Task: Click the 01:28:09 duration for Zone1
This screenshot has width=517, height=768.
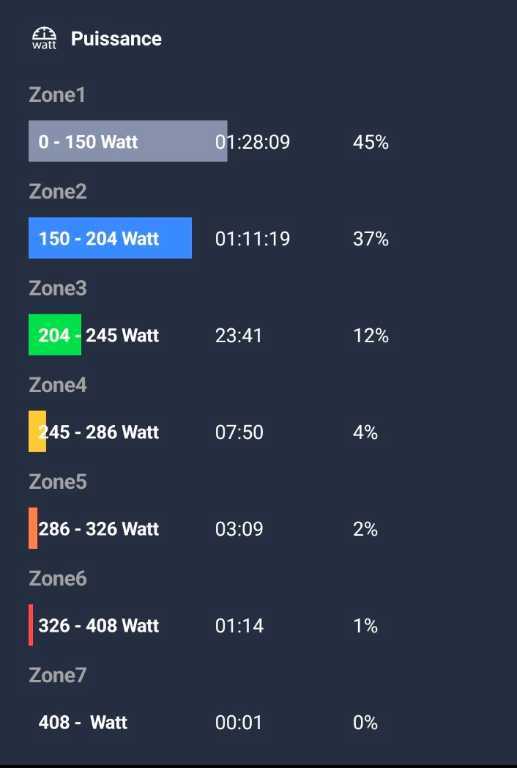Action: click(252, 142)
